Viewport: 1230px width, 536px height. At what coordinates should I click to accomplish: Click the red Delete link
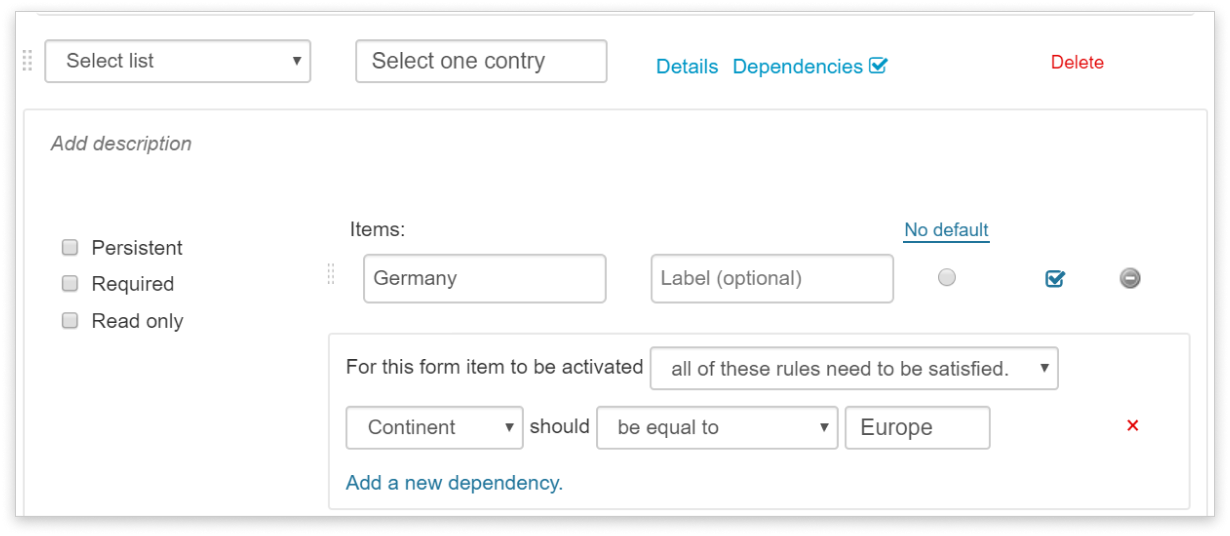pyautogui.click(x=1077, y=62)
